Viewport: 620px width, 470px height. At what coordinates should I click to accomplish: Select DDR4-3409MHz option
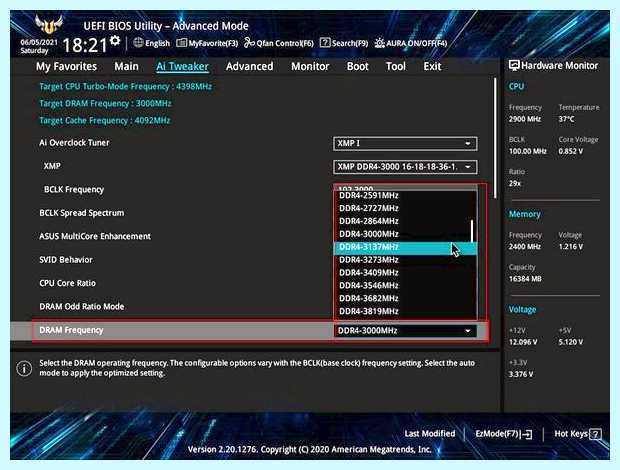tap(405, 273)
